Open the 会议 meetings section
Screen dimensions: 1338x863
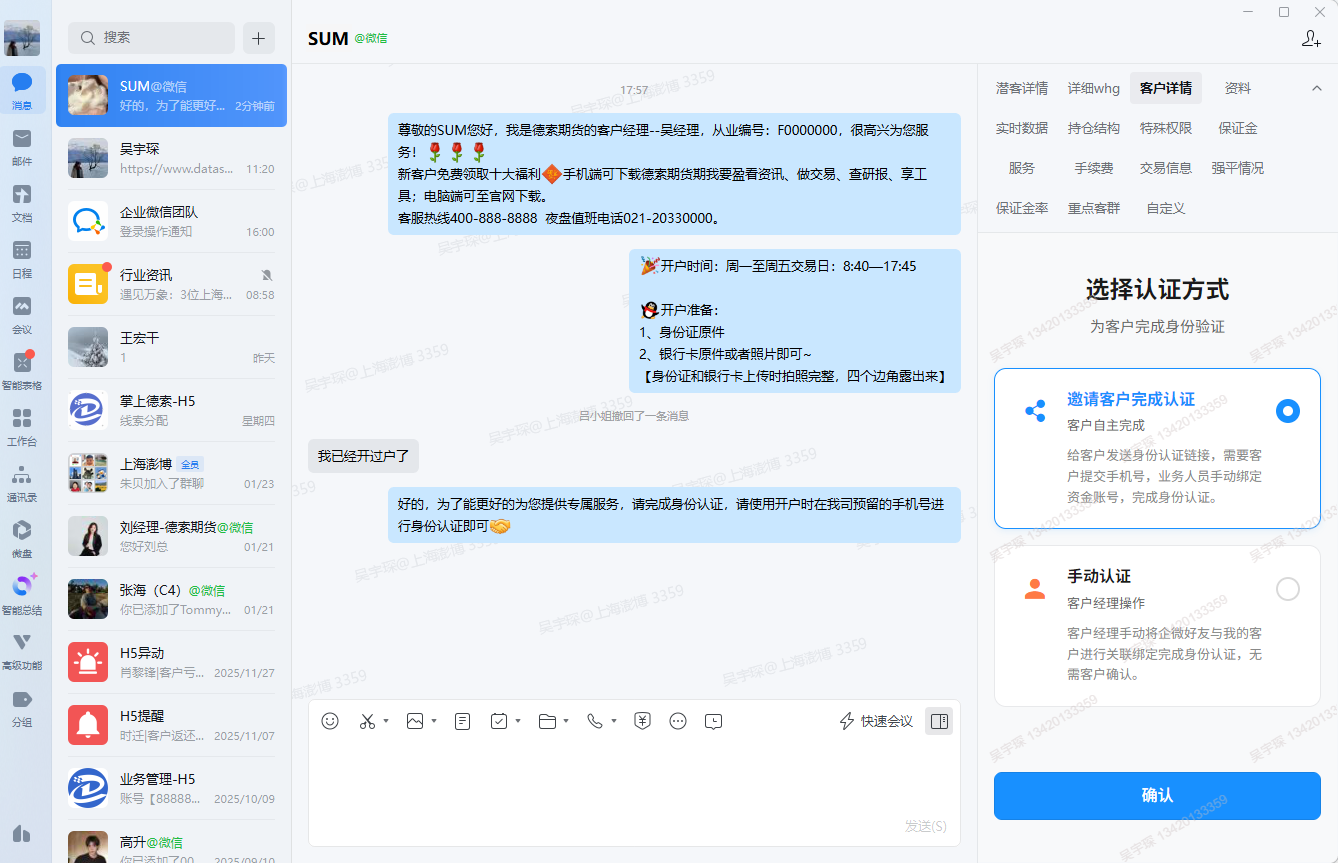22,315
